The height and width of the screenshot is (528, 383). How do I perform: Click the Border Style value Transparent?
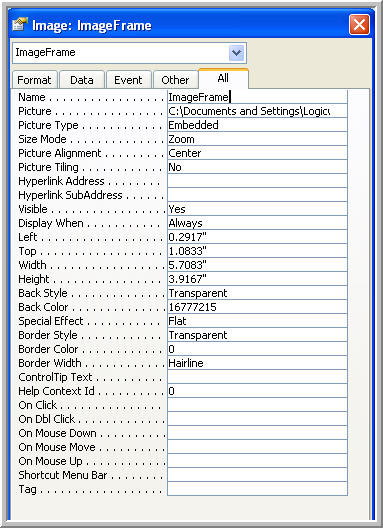coord(257,335)
